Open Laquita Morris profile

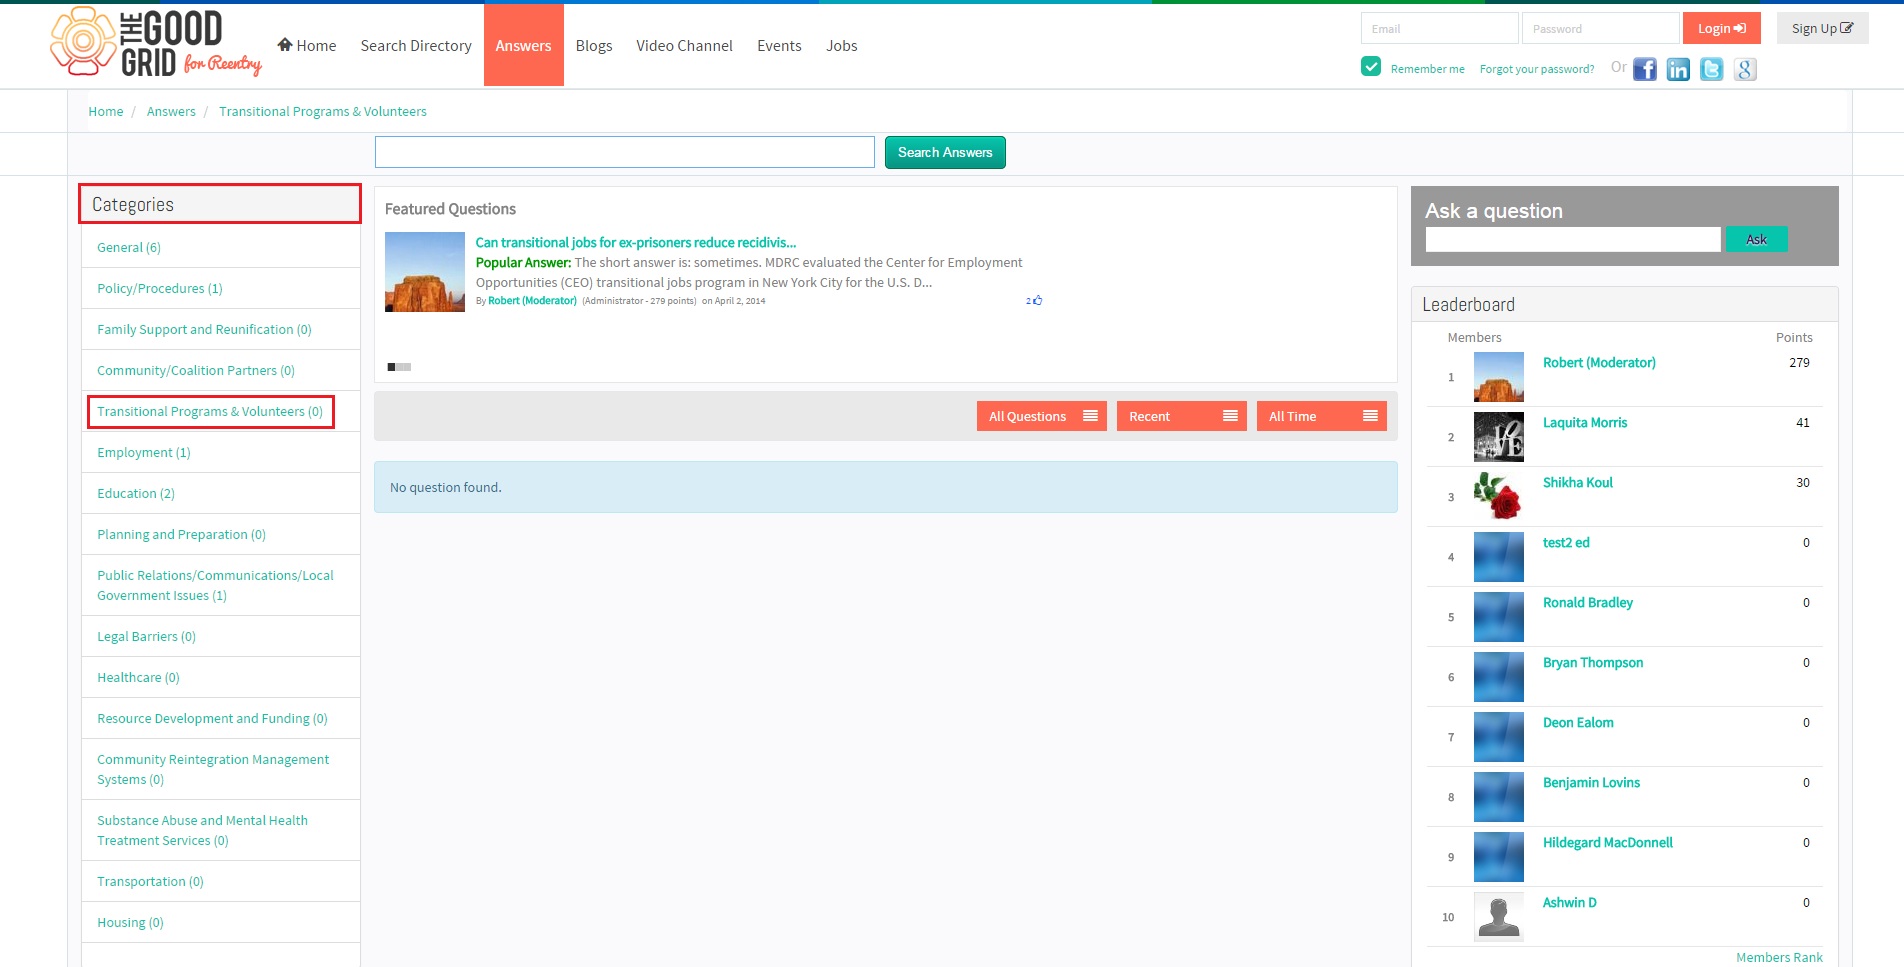[1585, 422]
